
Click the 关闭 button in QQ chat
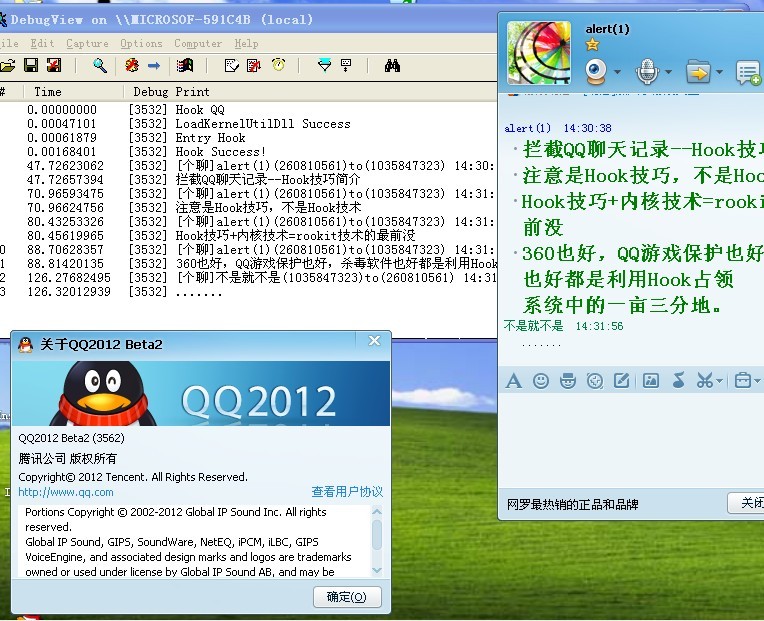click(748, 503)
